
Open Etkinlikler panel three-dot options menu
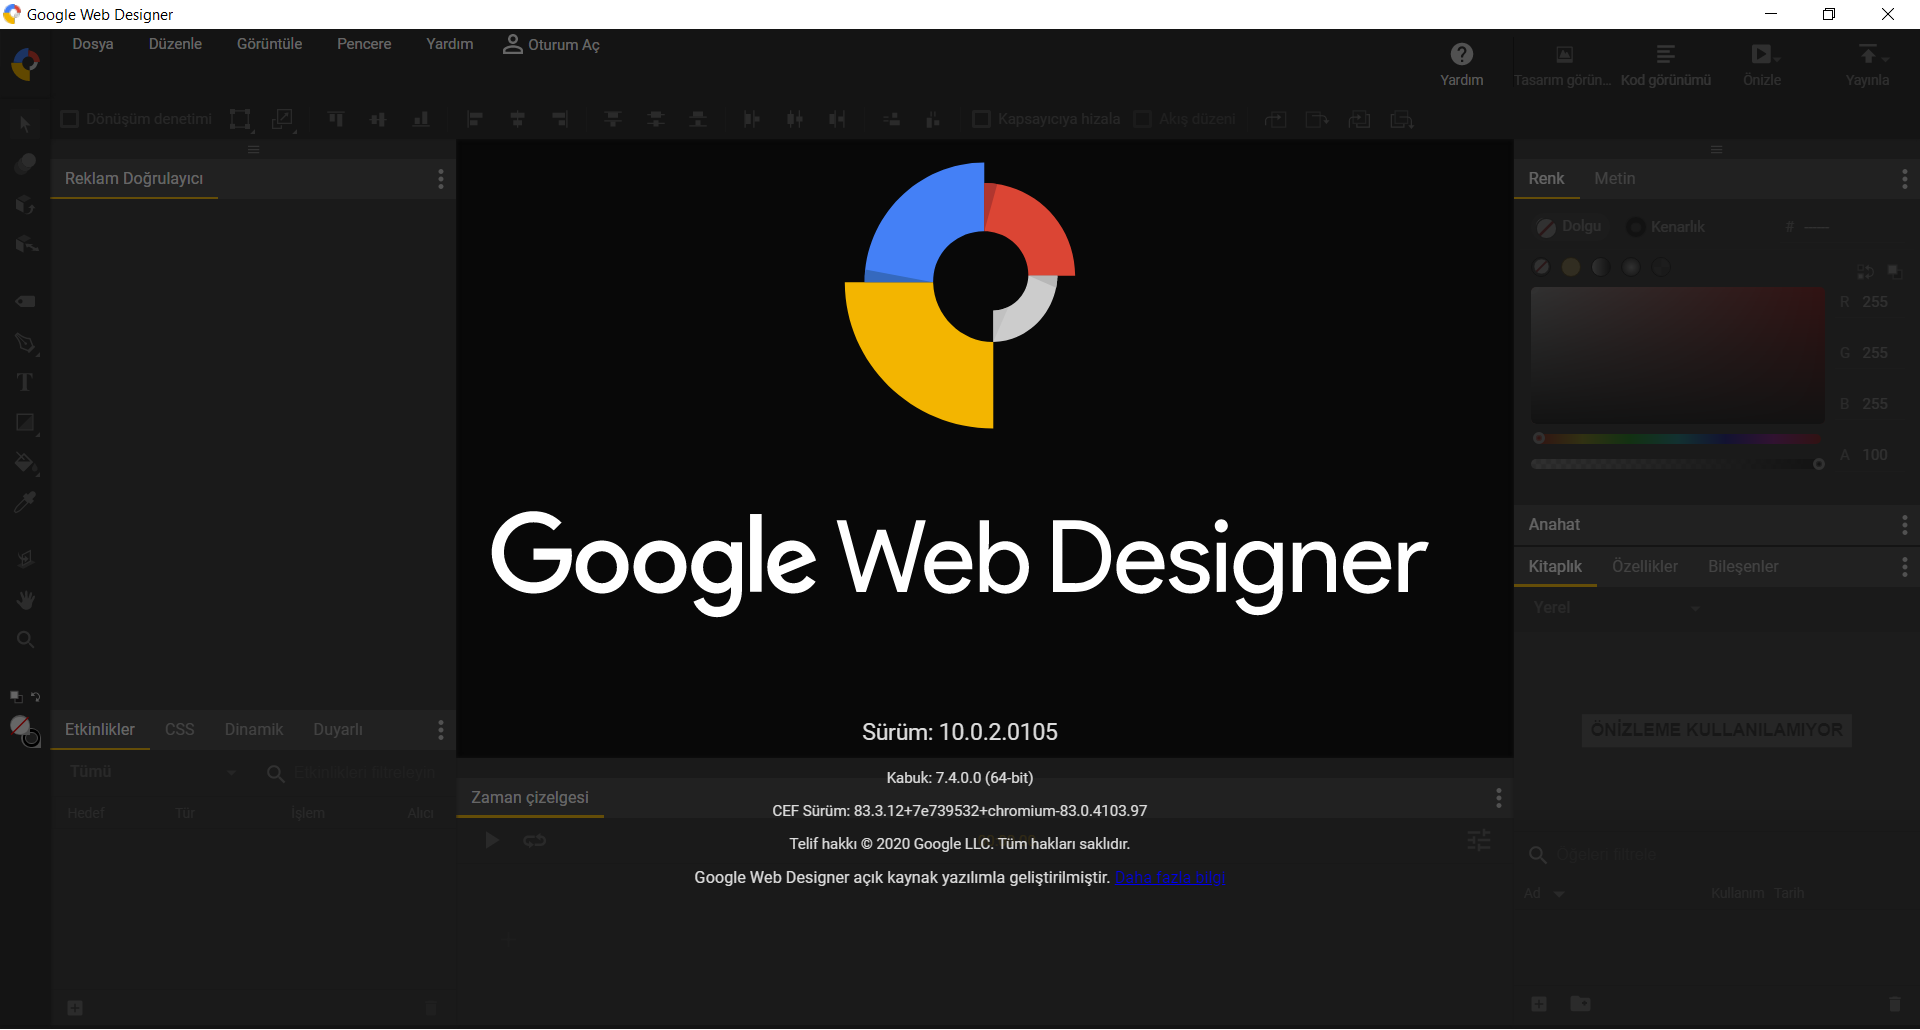click(x=440, y=729)
